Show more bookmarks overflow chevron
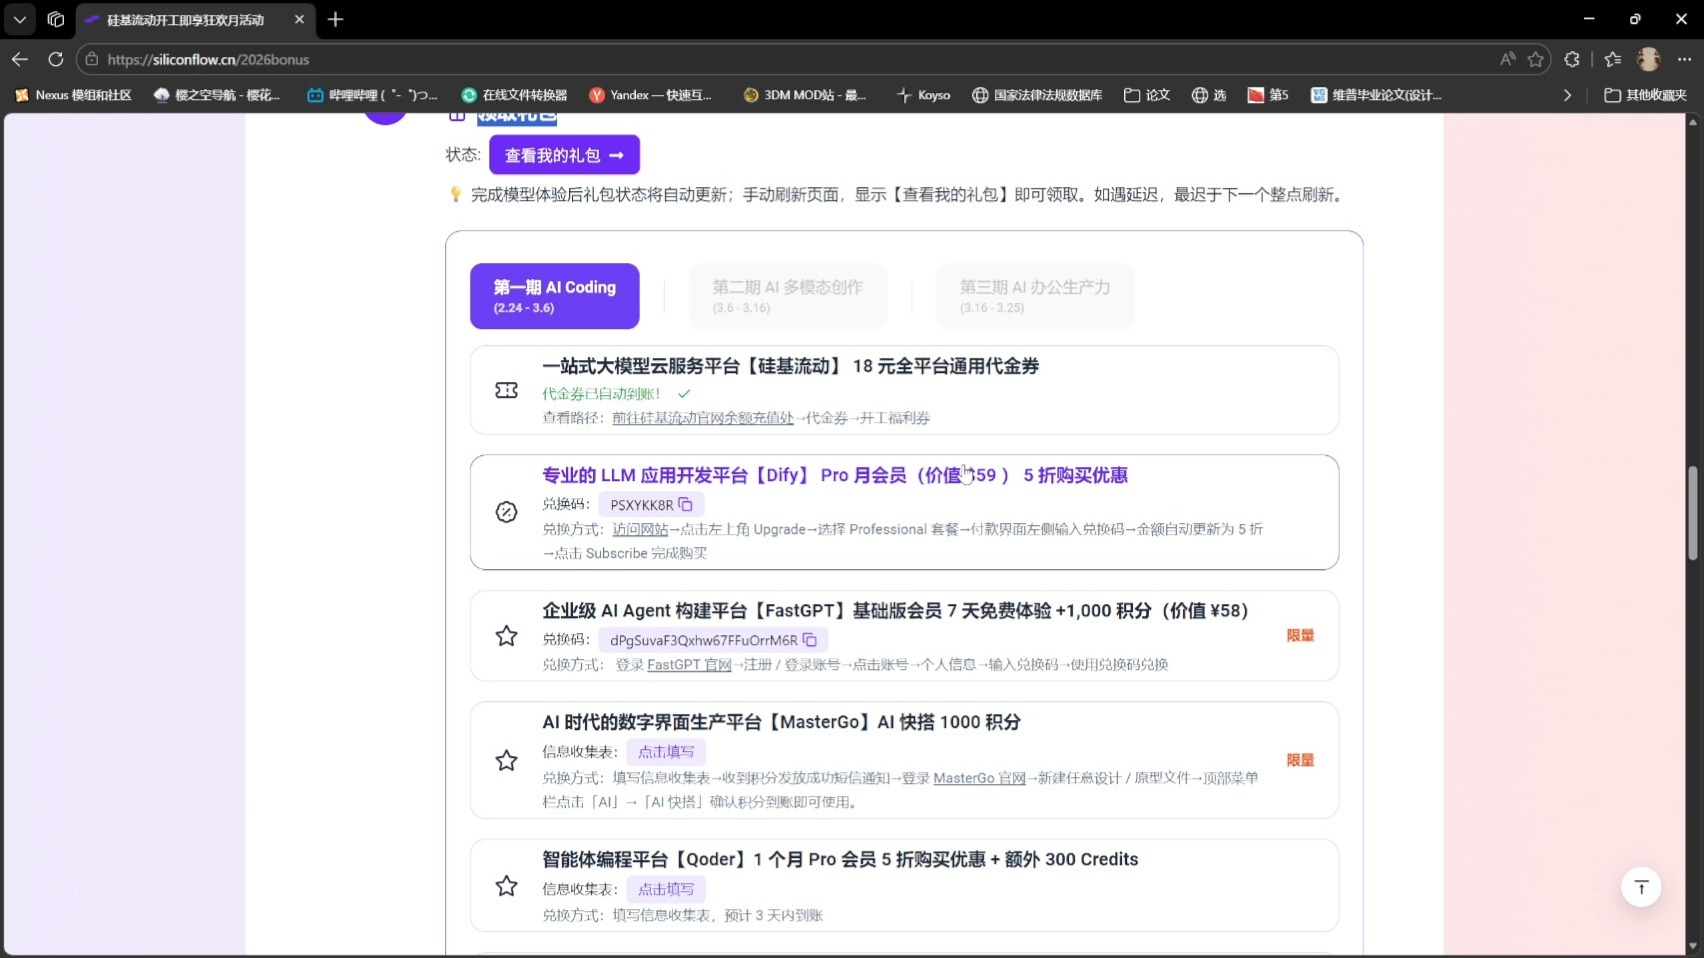1704x958 pixels. coord(1567,95)
